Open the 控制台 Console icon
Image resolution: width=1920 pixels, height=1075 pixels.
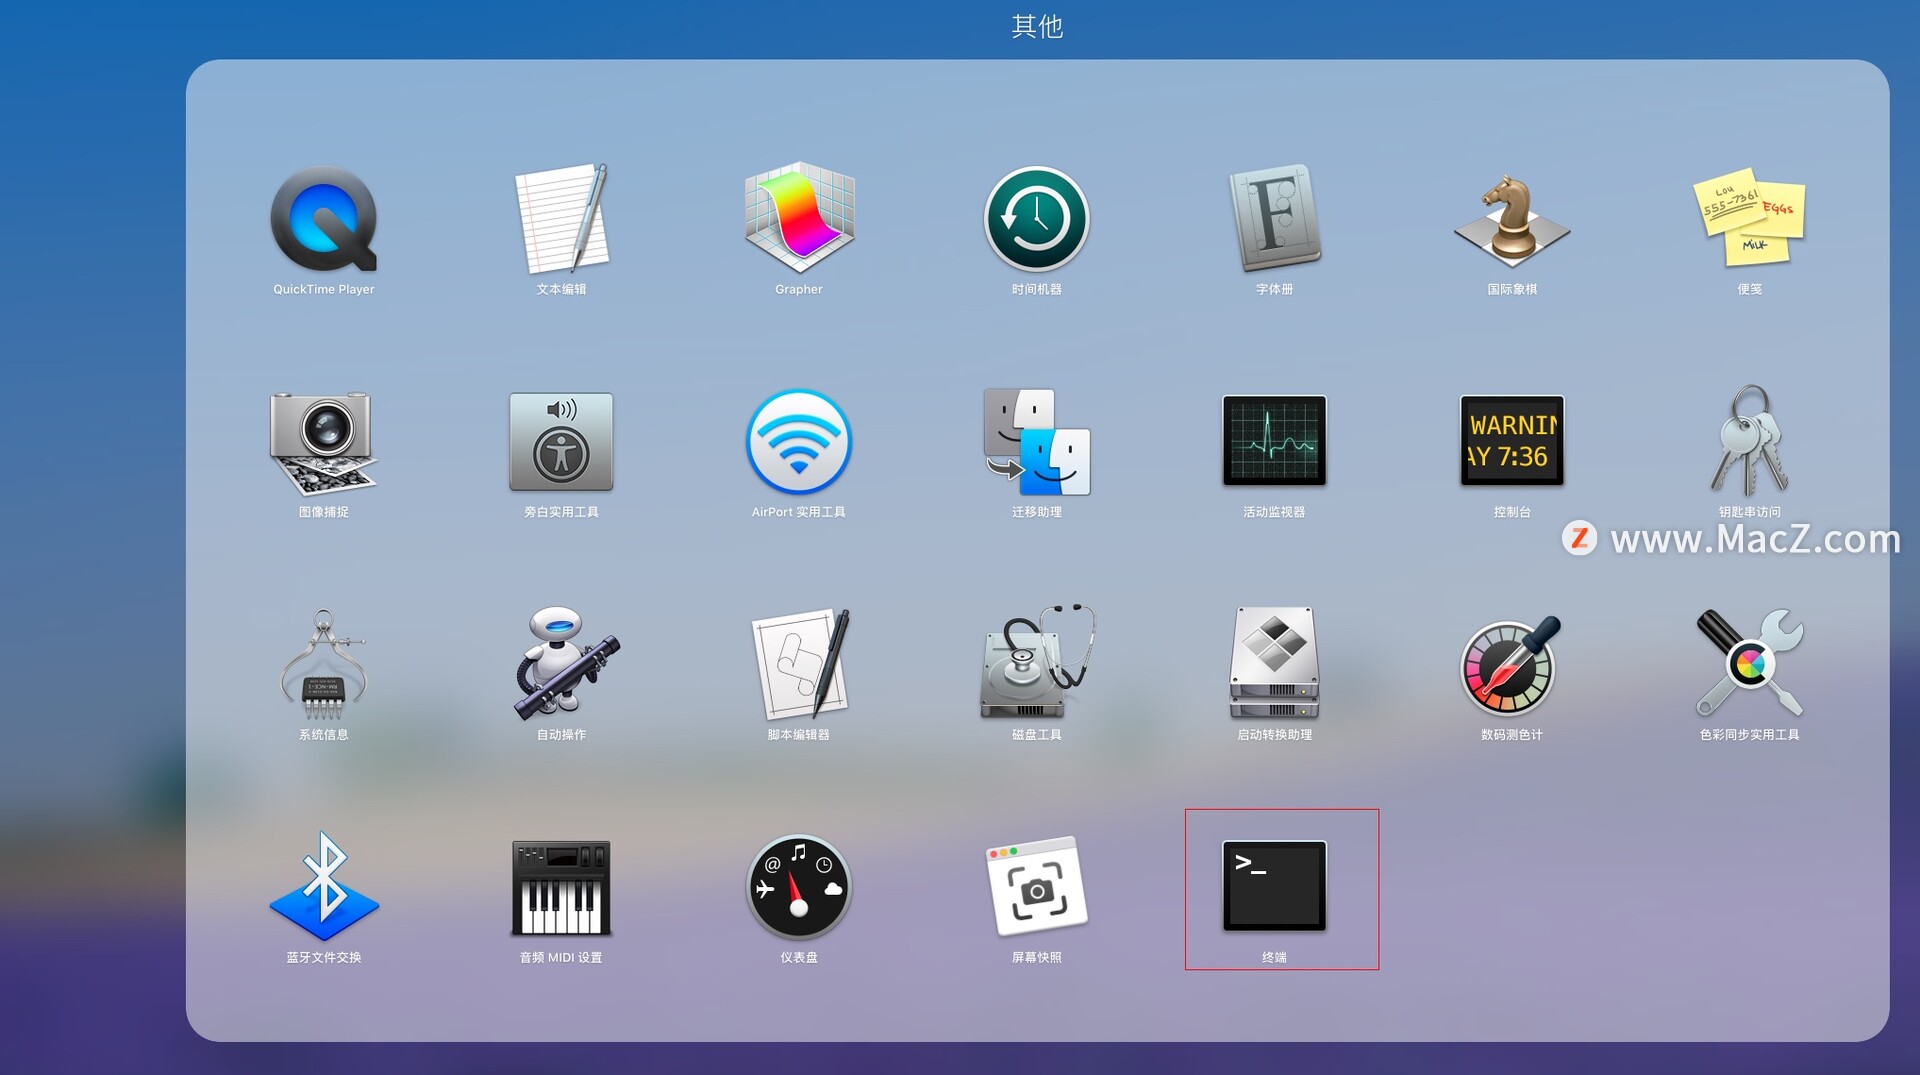coord(1511,441)
